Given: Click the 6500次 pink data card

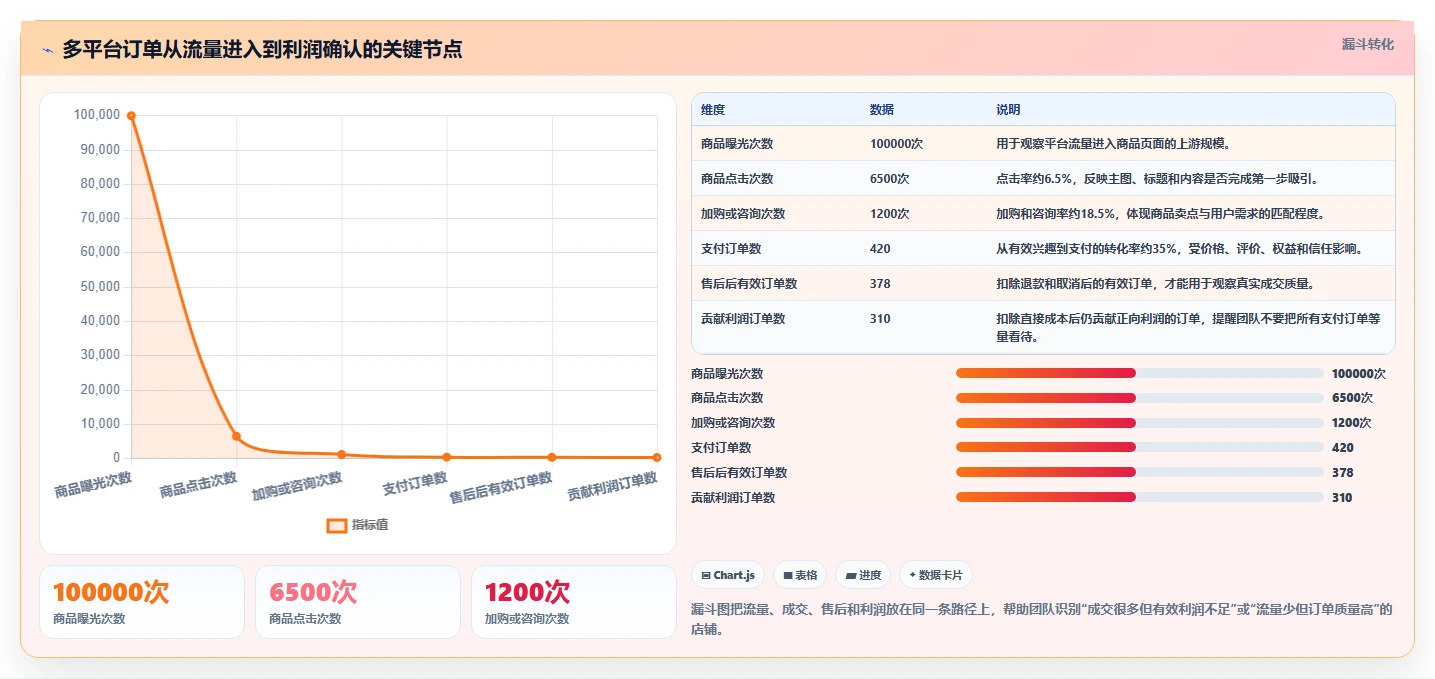Looking at the screenshot, I should coord(358,602).
